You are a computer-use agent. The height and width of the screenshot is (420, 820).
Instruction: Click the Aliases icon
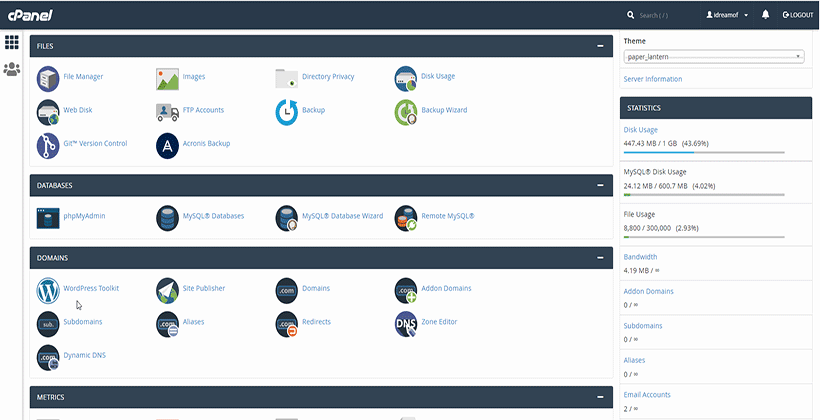point(167,324)
